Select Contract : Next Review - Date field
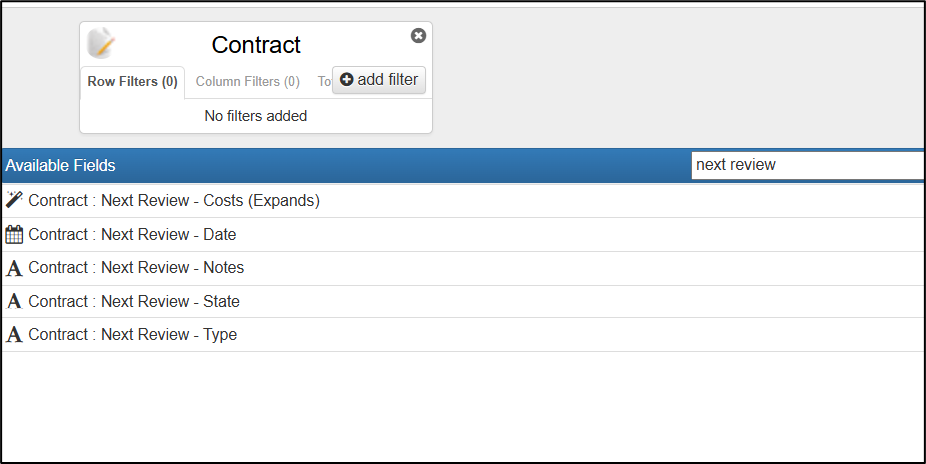This screenshot has width=926, height=464. pyautogui.click(x=463, y=234)
